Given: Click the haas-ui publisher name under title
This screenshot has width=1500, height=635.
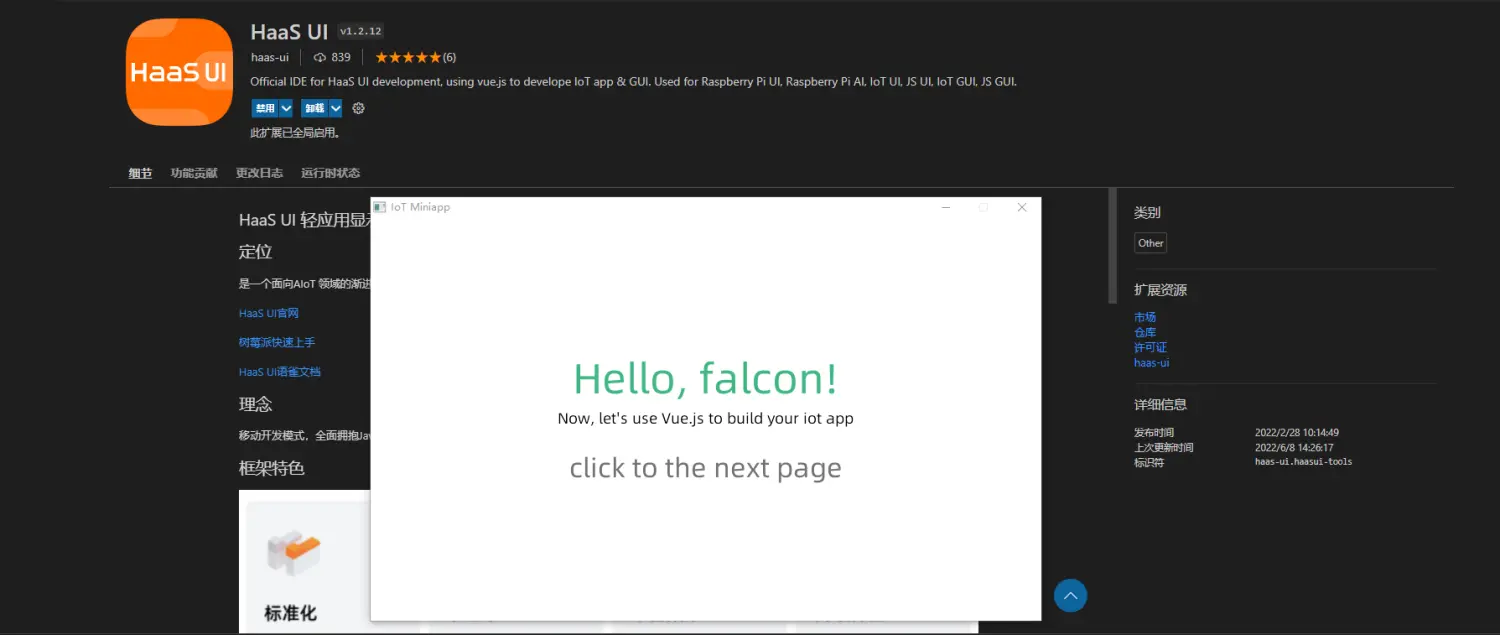Looking at the screenshot, I should pyautogui.click(x=270, y=57).
